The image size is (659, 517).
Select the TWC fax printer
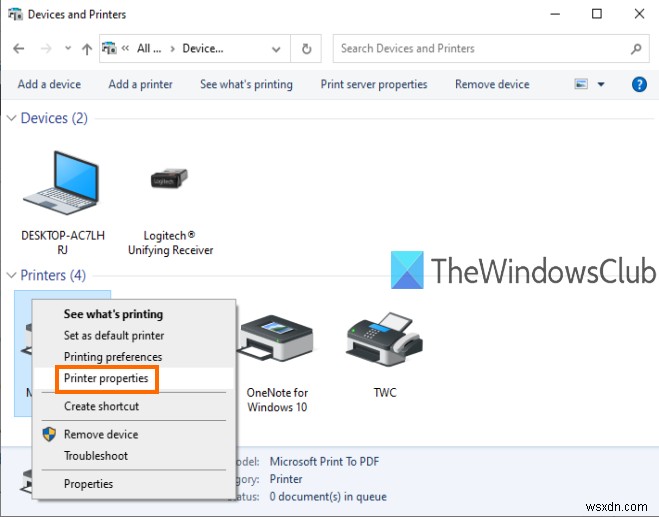point(385,355)
